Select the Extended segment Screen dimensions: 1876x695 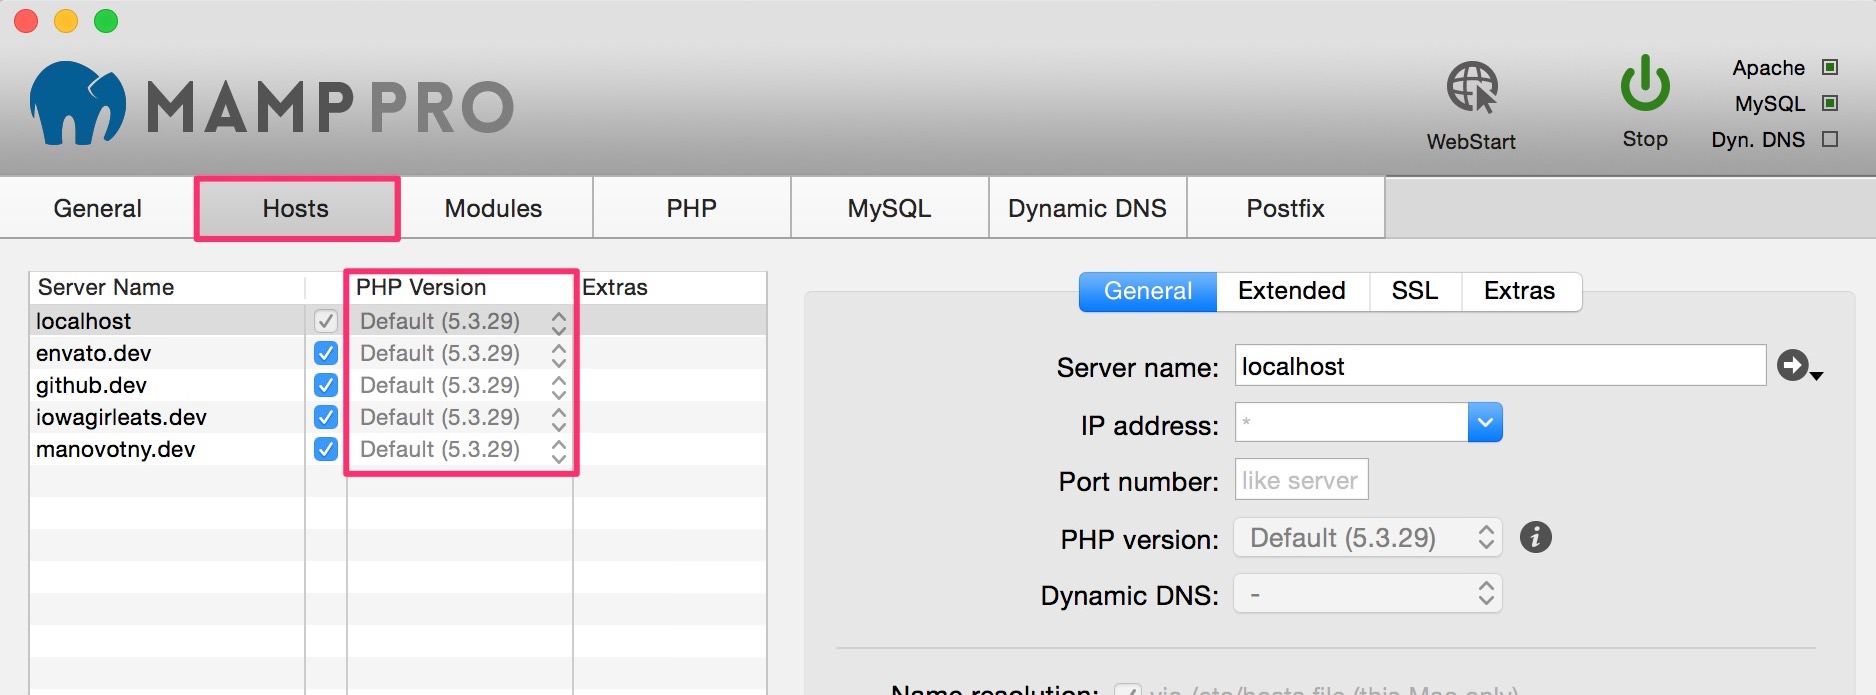pos(1292,291)
